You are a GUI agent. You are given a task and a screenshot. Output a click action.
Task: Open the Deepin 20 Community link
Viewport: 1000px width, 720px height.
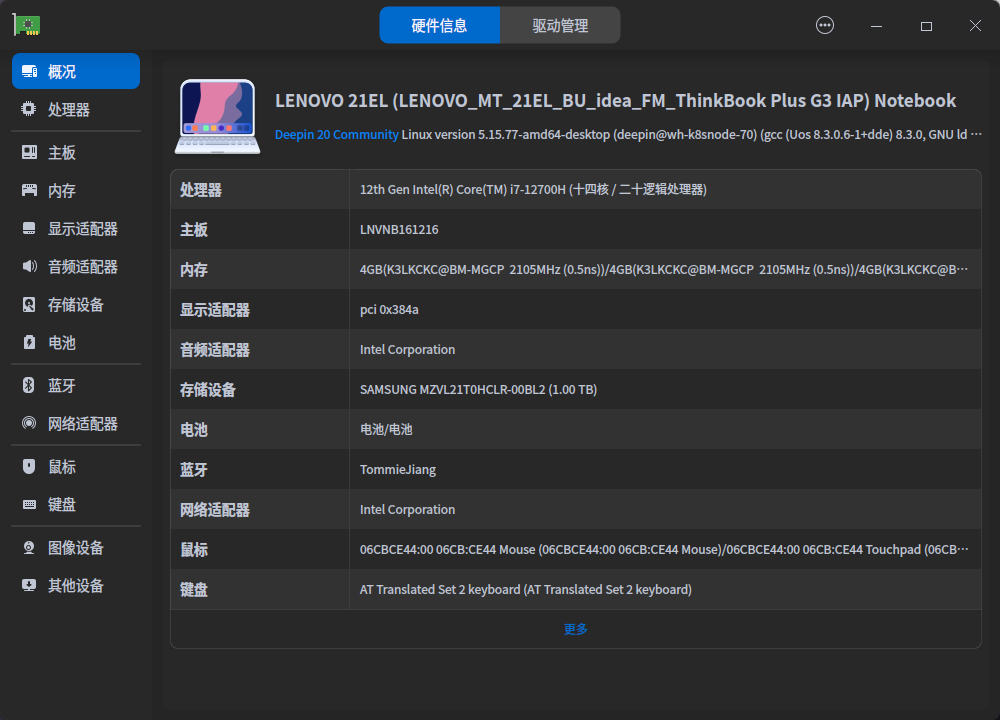point(337,135)
